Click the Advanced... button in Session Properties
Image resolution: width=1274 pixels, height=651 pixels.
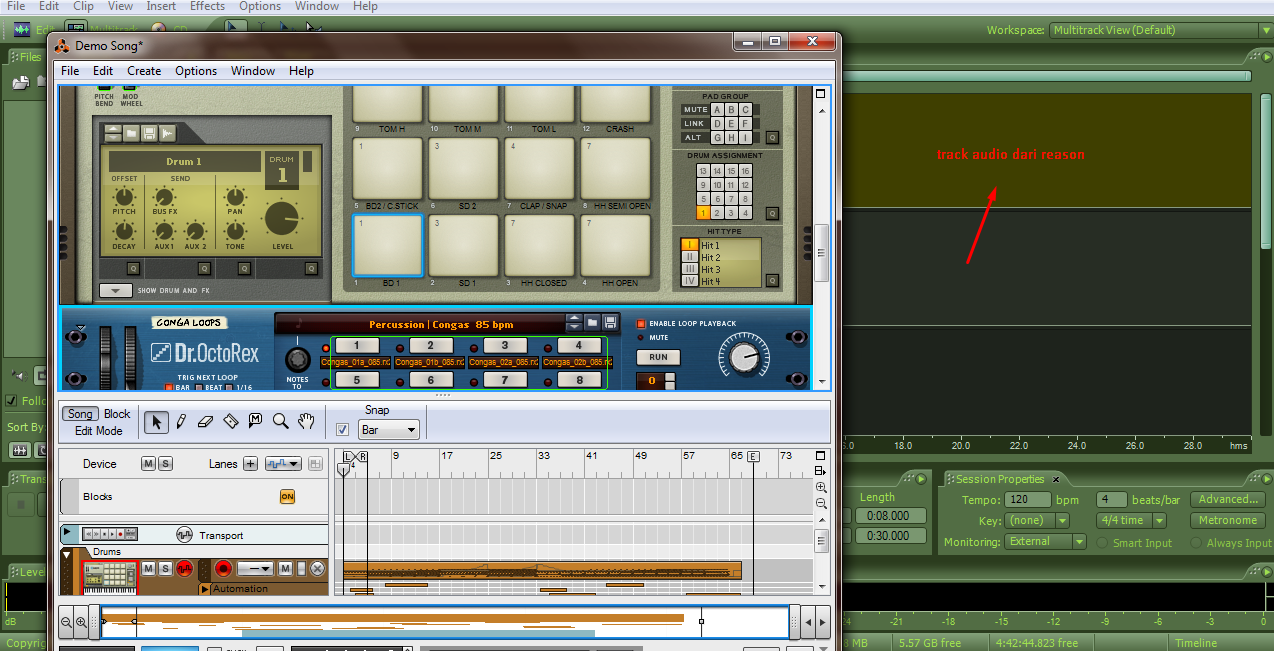click(1229, 499)
